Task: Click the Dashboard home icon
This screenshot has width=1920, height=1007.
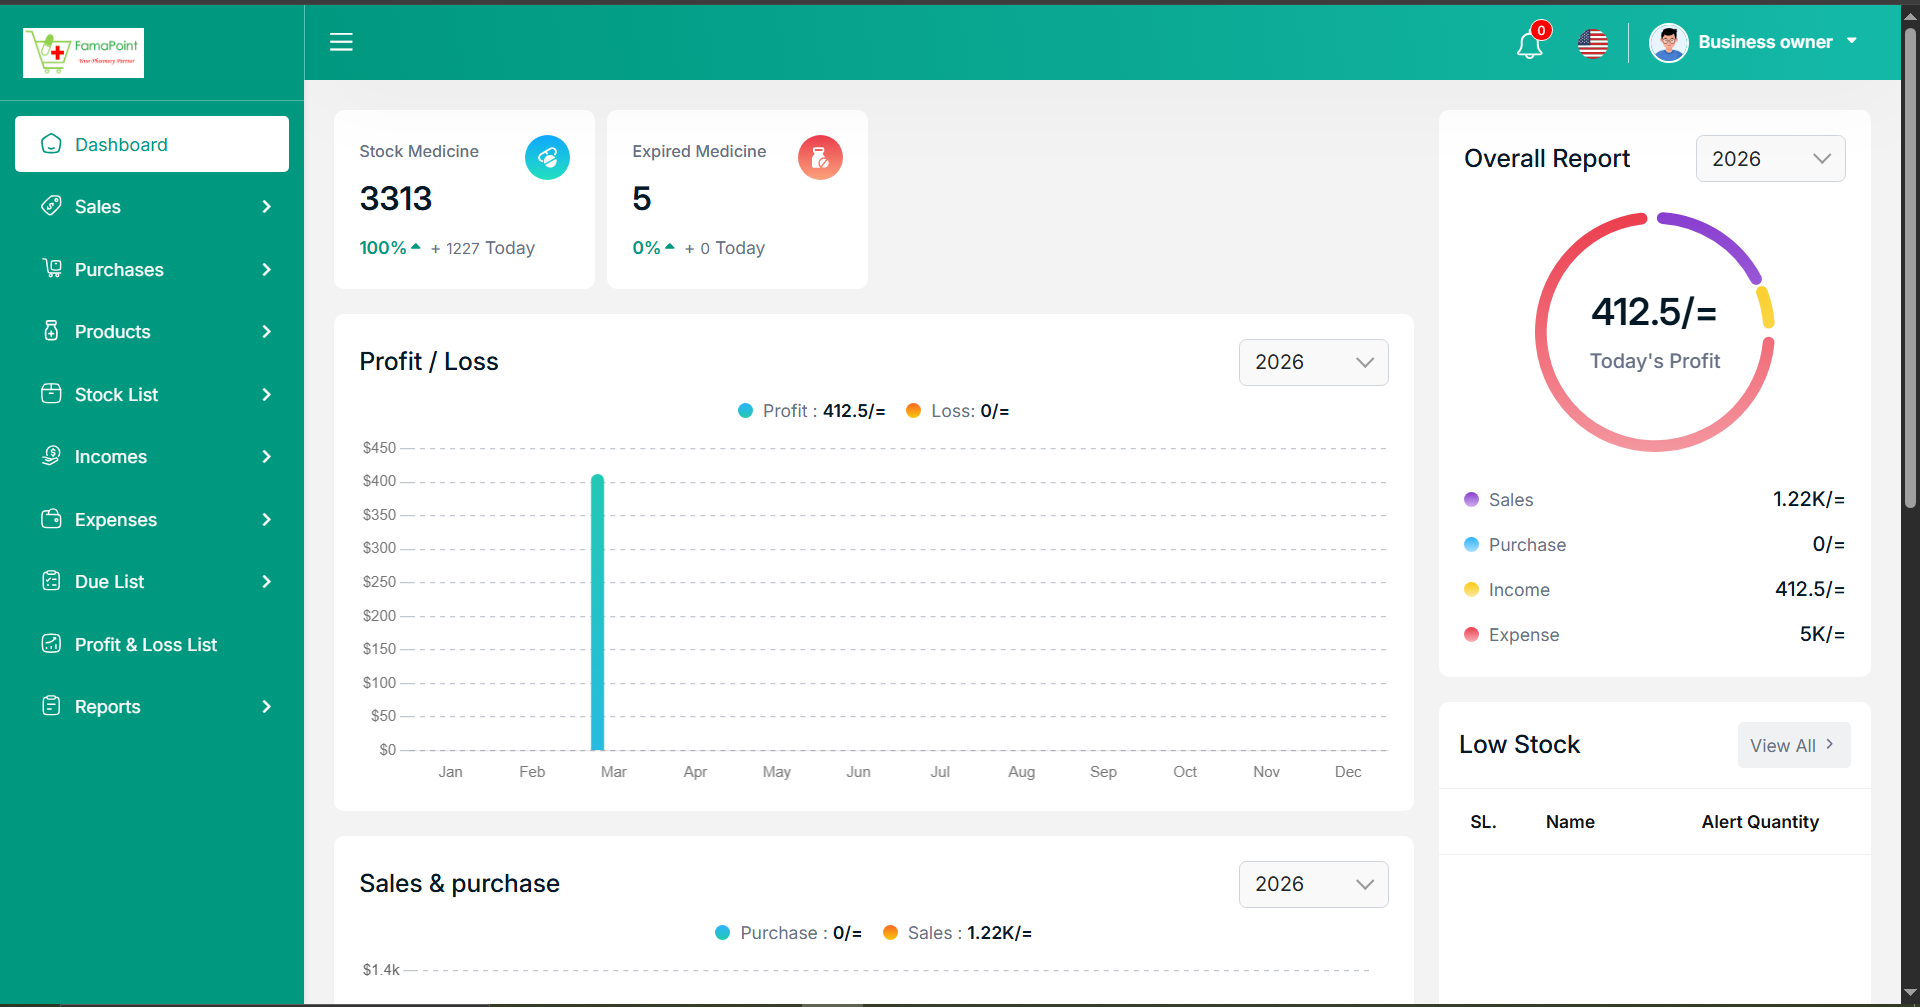Action: coord(51,144)
